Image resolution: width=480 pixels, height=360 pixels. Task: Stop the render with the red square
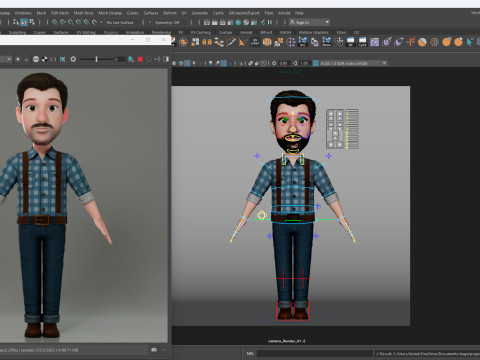[x=140, y=59]
